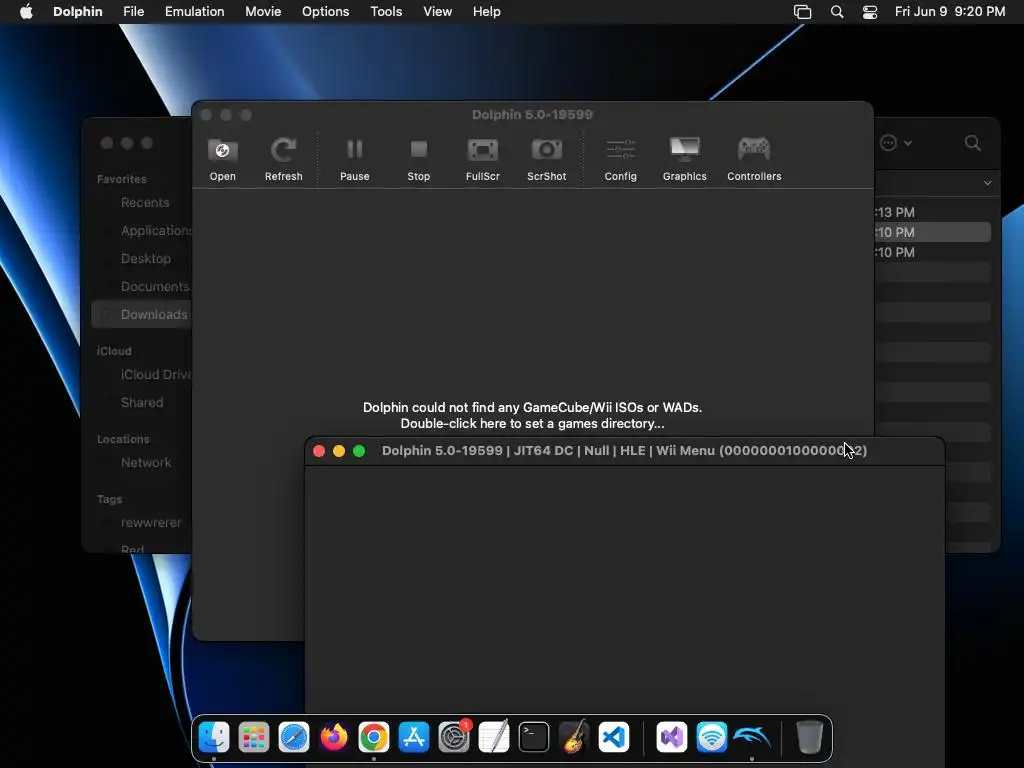Select Applications in Finder sidebar
This screenshot has width=1024, height=768.
click(155, 231)
